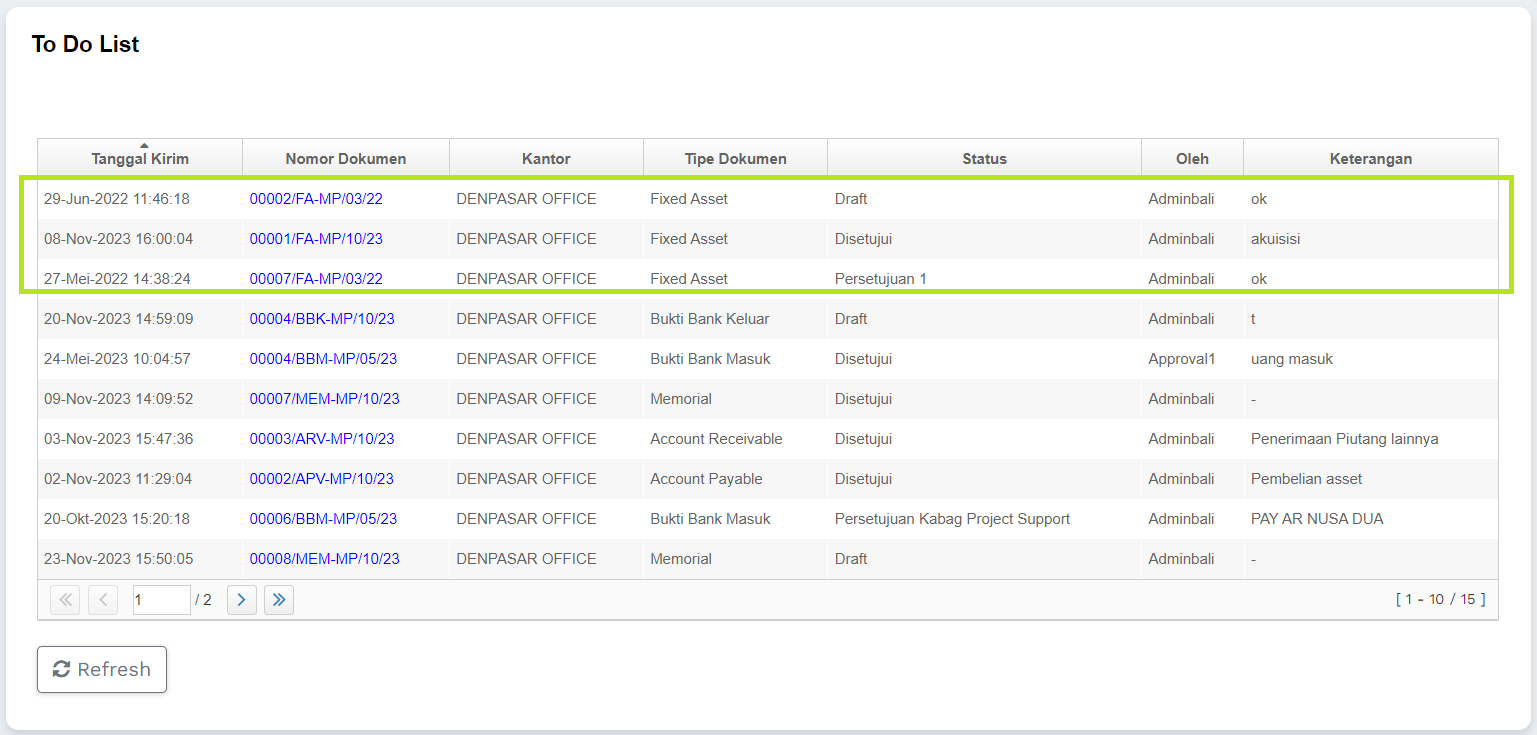Image resolution: width=1537 pixels, height=735 pixels.
Task: Go to the previous page
Action: (103, 600)
